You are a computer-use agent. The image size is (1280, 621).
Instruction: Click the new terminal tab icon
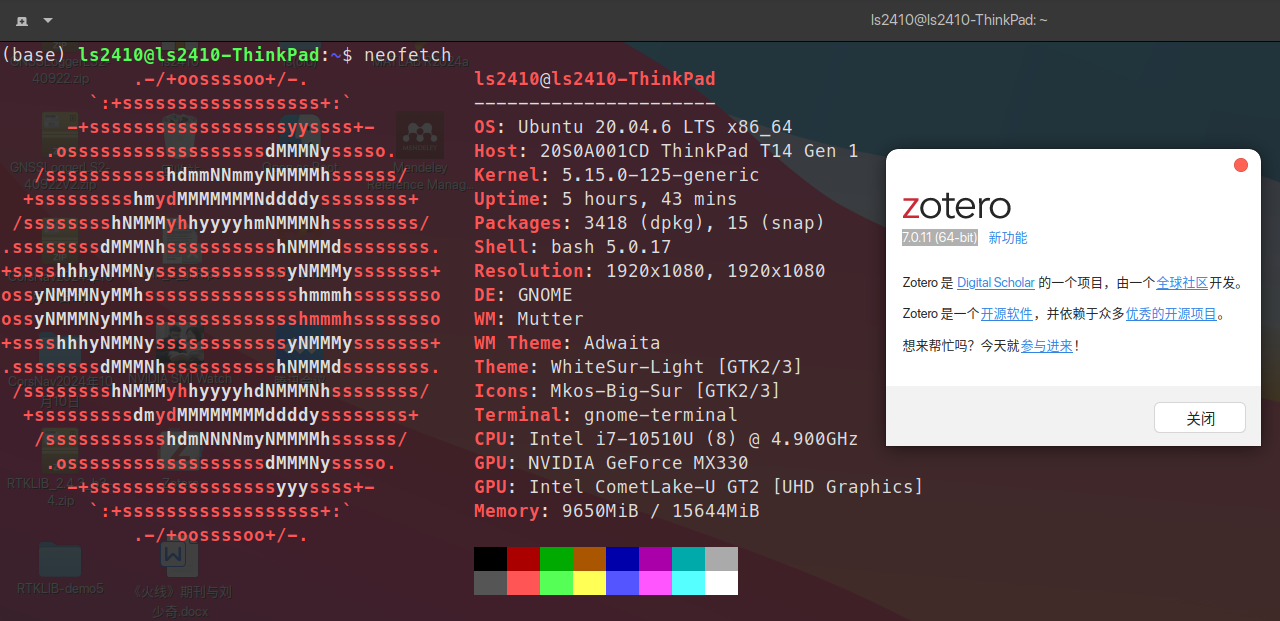tap(22, 20)
